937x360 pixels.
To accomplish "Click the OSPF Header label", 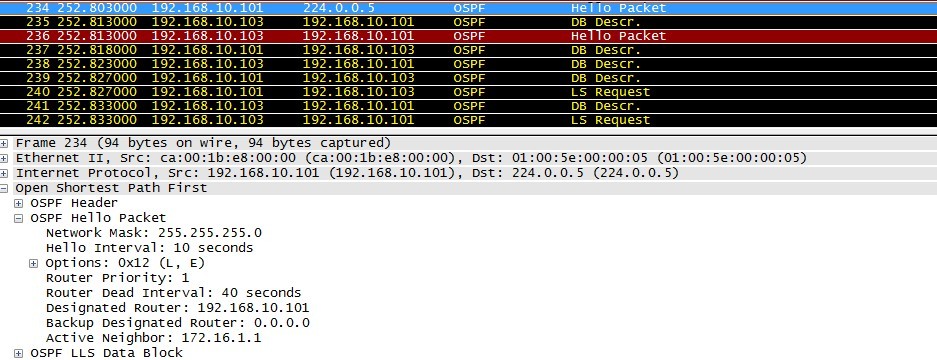I will (74, 203).
